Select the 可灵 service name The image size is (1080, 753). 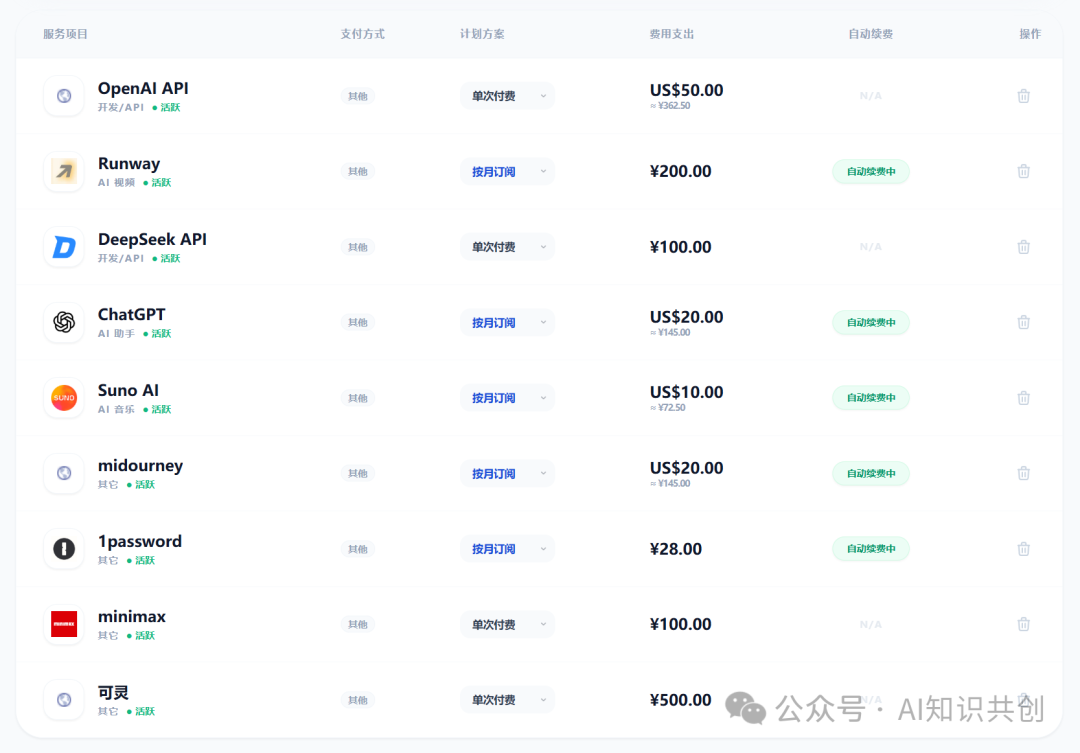tap(113, 692)
